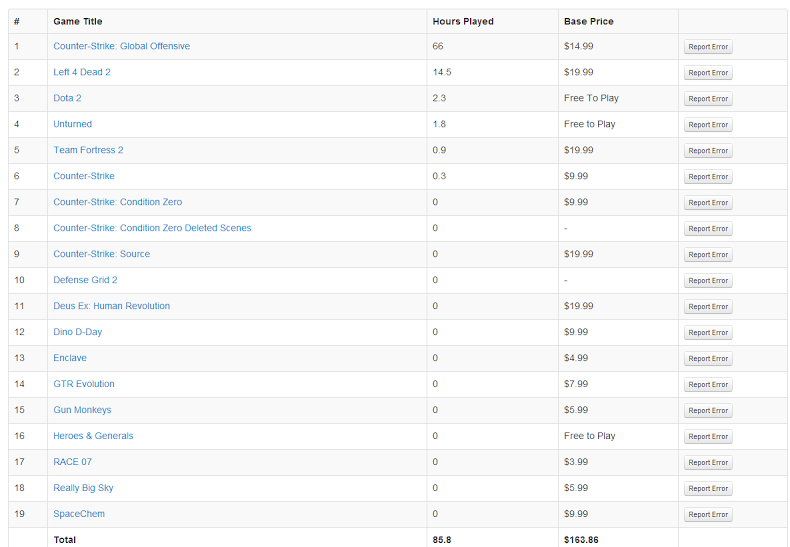This screenshot has width=790, height=547.
Task: Report Error for Left 4 Dead 2
Action: tap(708, 73)
